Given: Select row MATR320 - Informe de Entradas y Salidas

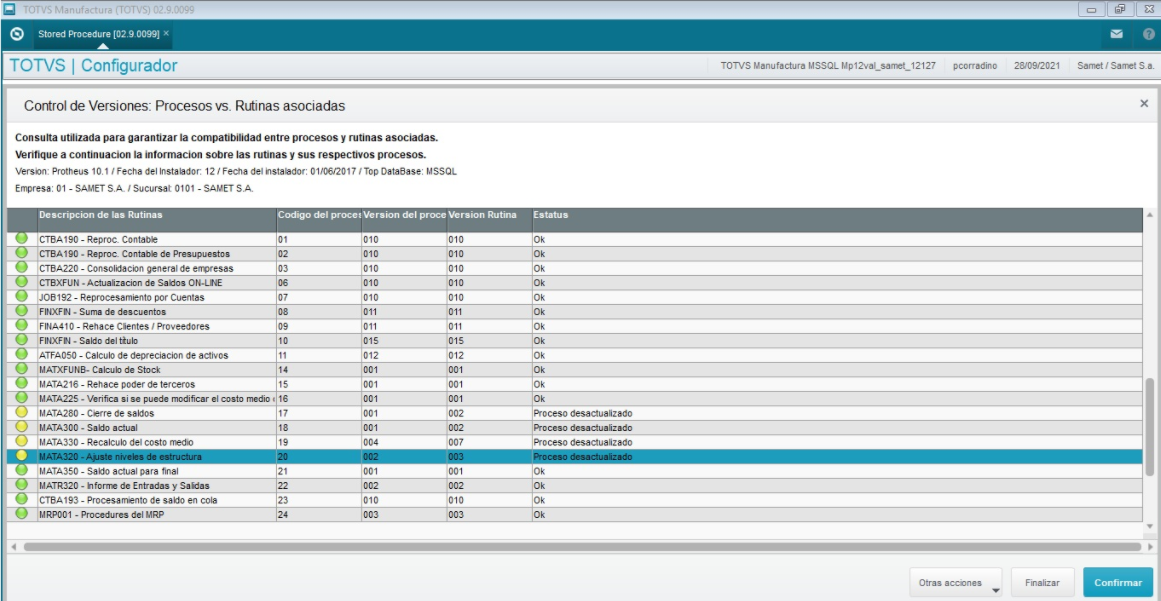Looking at the screenshot, I should click(x=575, y=486).
